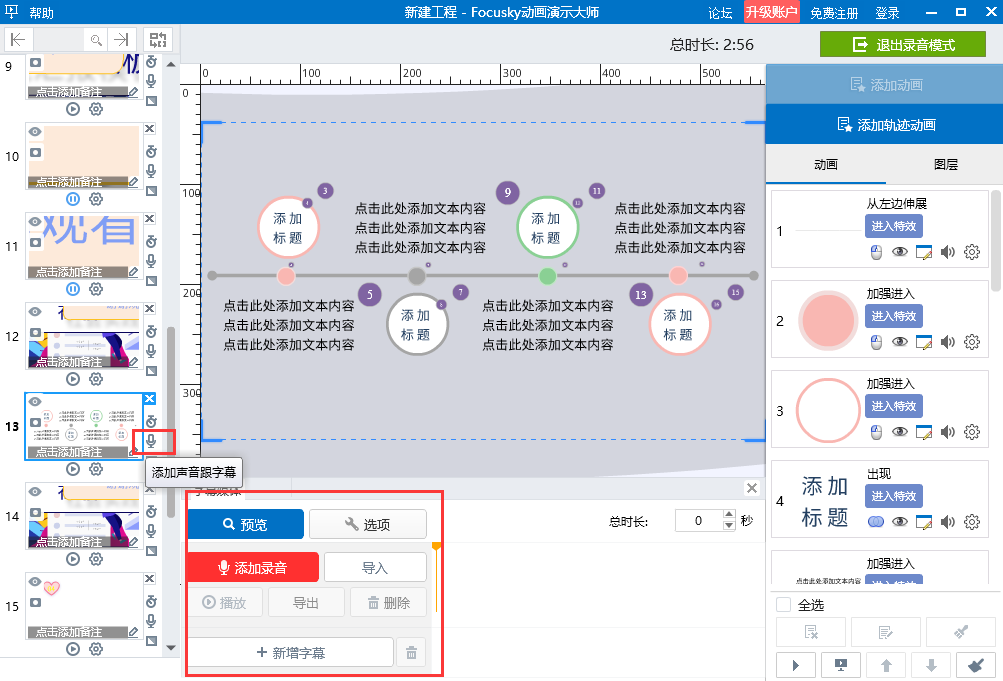The image size is (1003, 681).
Task: Open the edit window icon for animation 3
Action: 924,432
